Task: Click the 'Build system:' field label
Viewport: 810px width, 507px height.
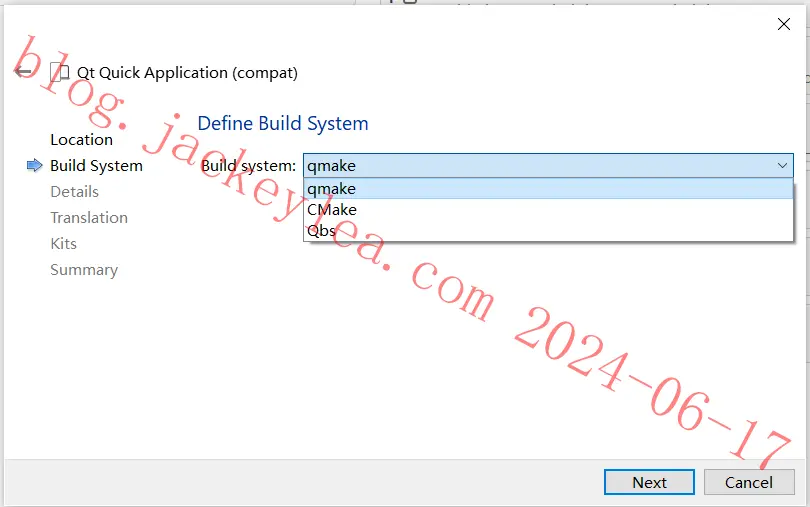Action: [248, 166]
